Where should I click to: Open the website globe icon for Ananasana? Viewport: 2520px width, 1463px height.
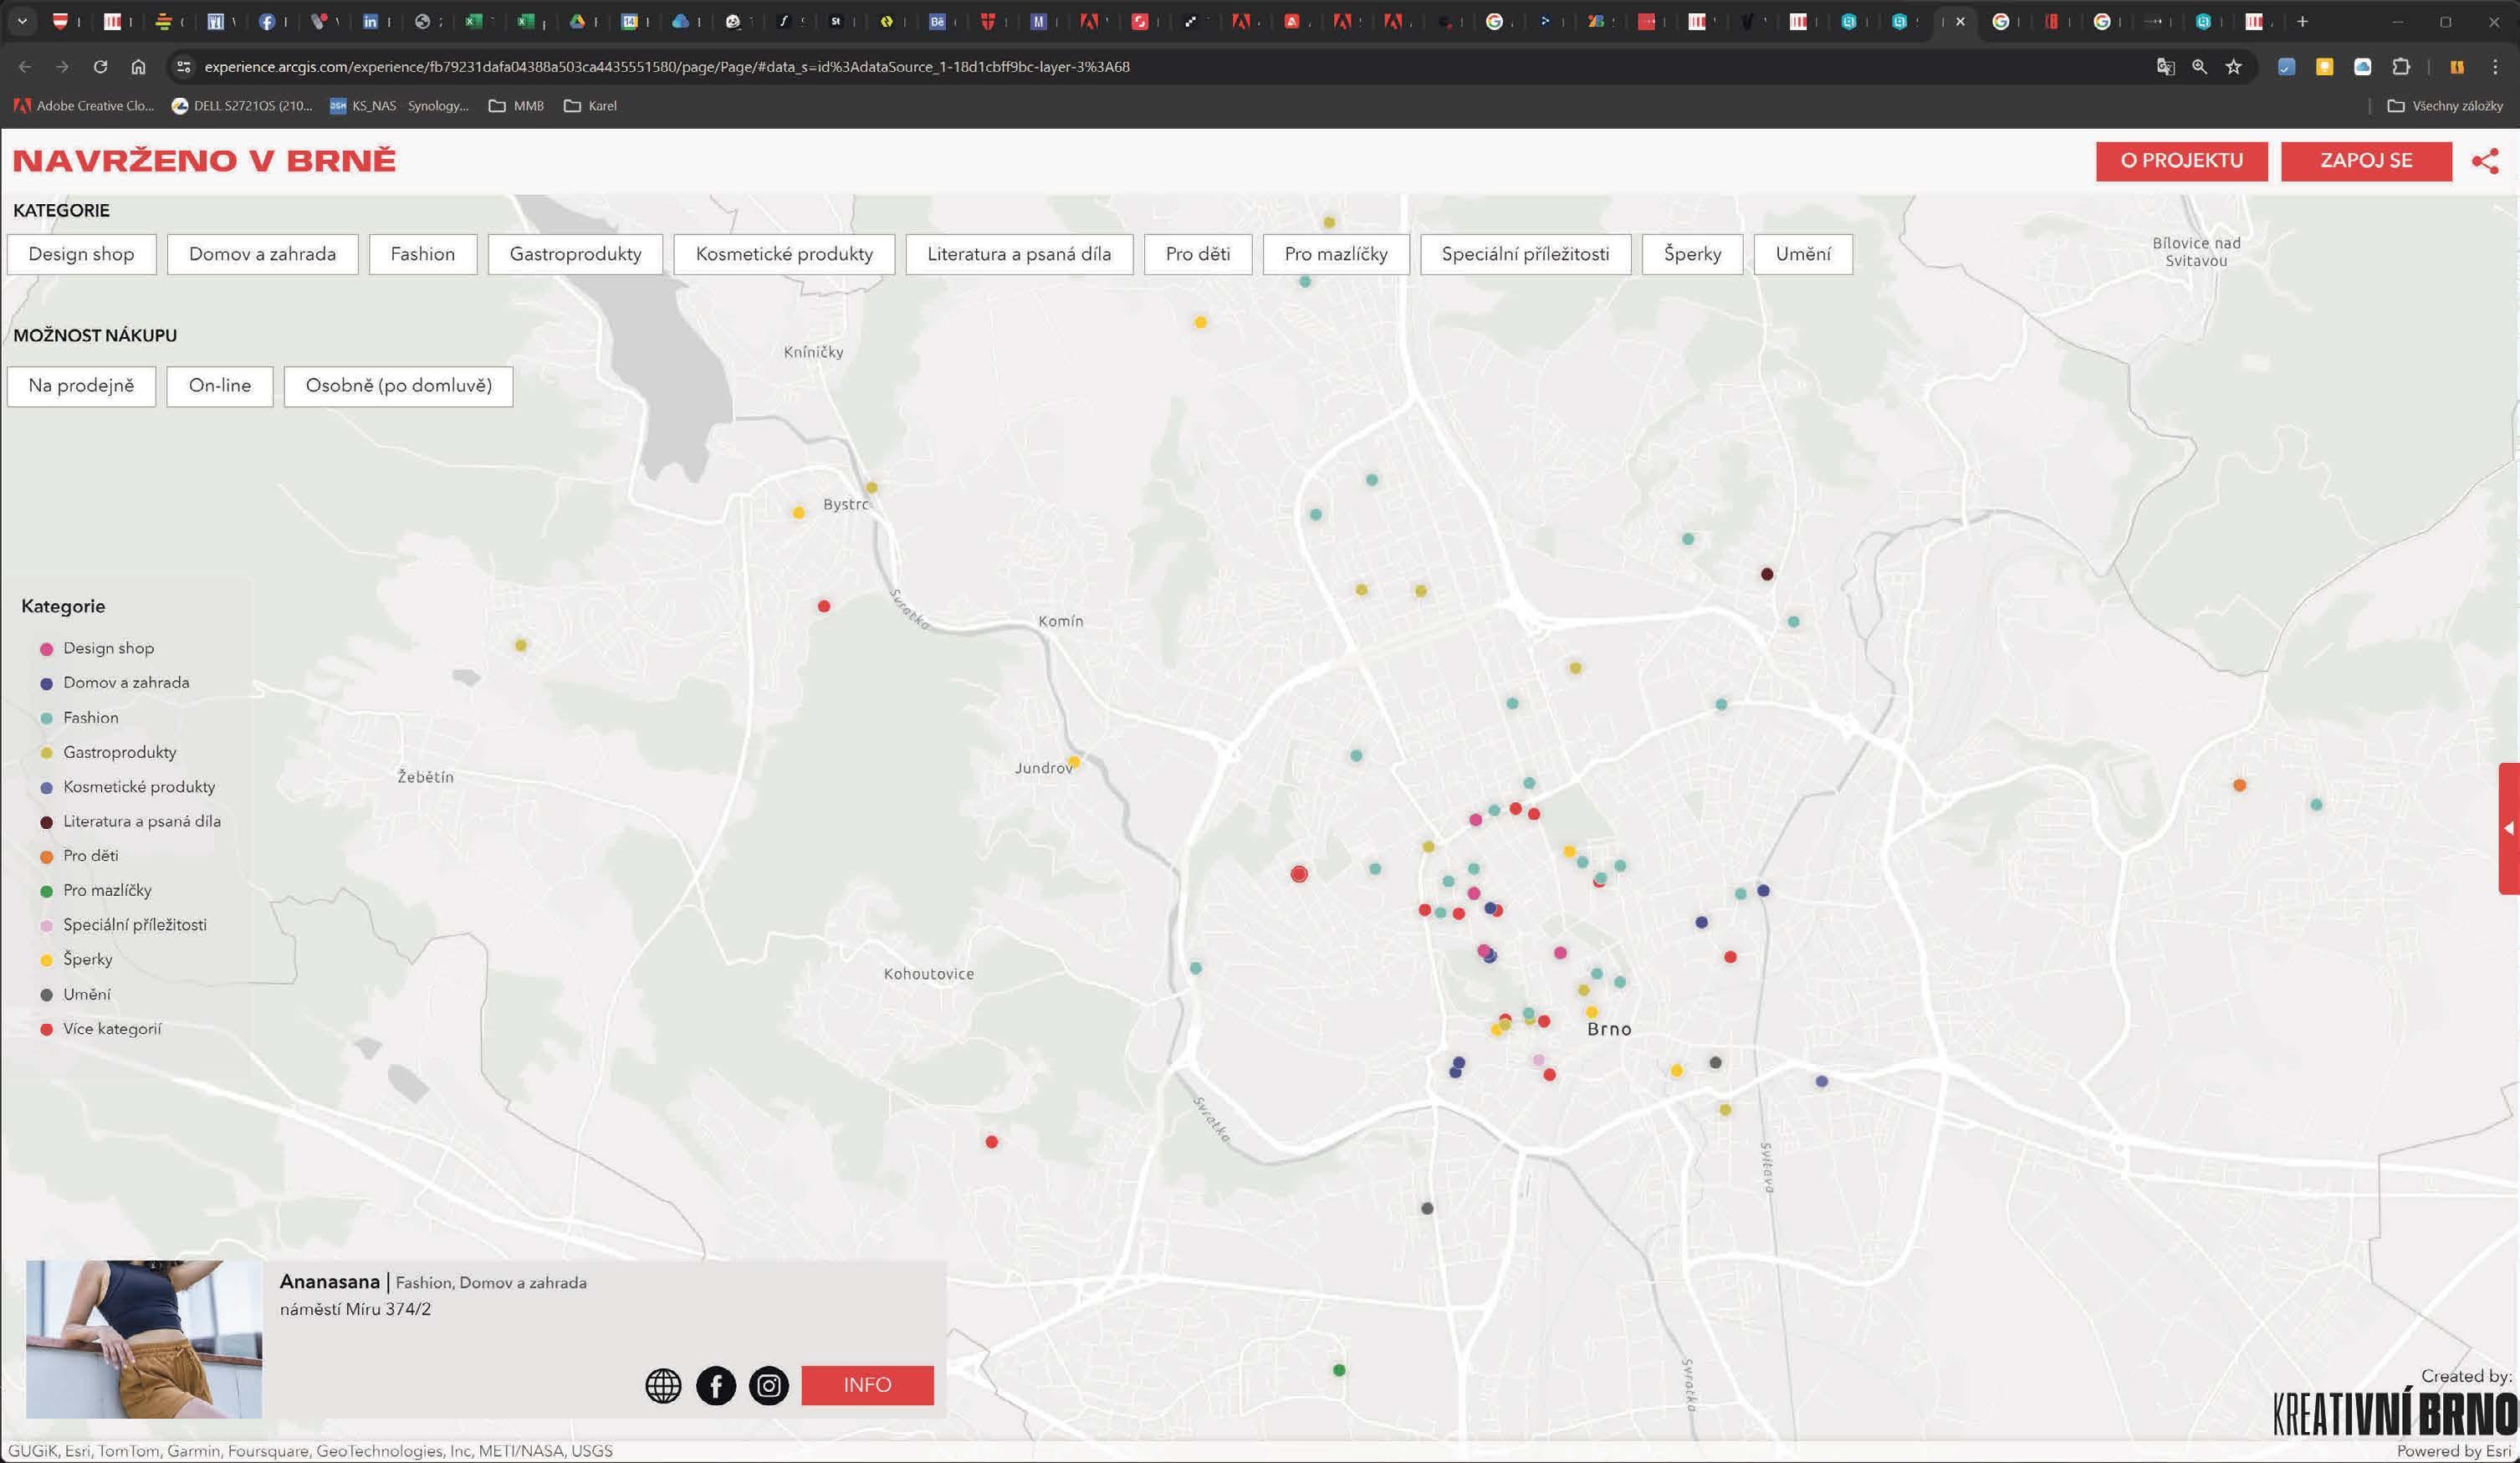point(663,1385)
